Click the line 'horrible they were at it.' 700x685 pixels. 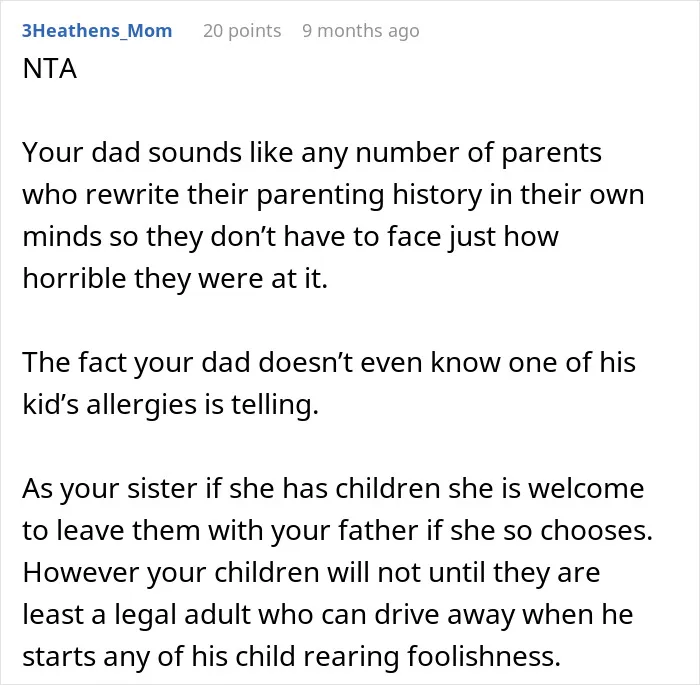coord(175,279)
